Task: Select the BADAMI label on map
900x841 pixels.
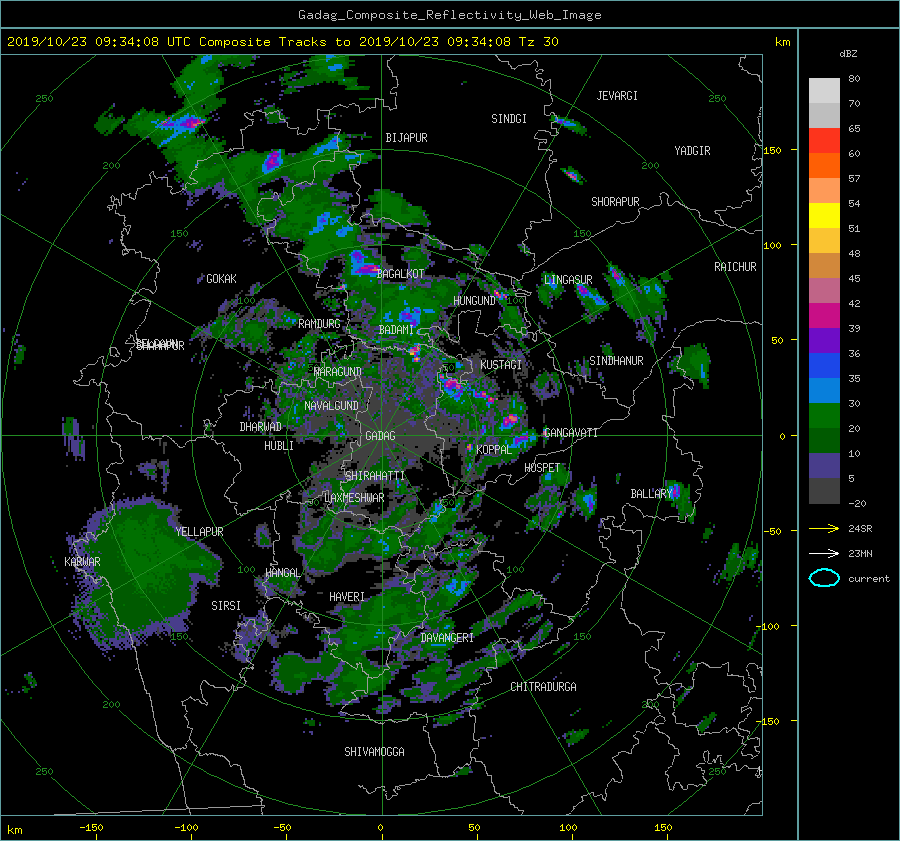Action: click(x=396, y=330)
